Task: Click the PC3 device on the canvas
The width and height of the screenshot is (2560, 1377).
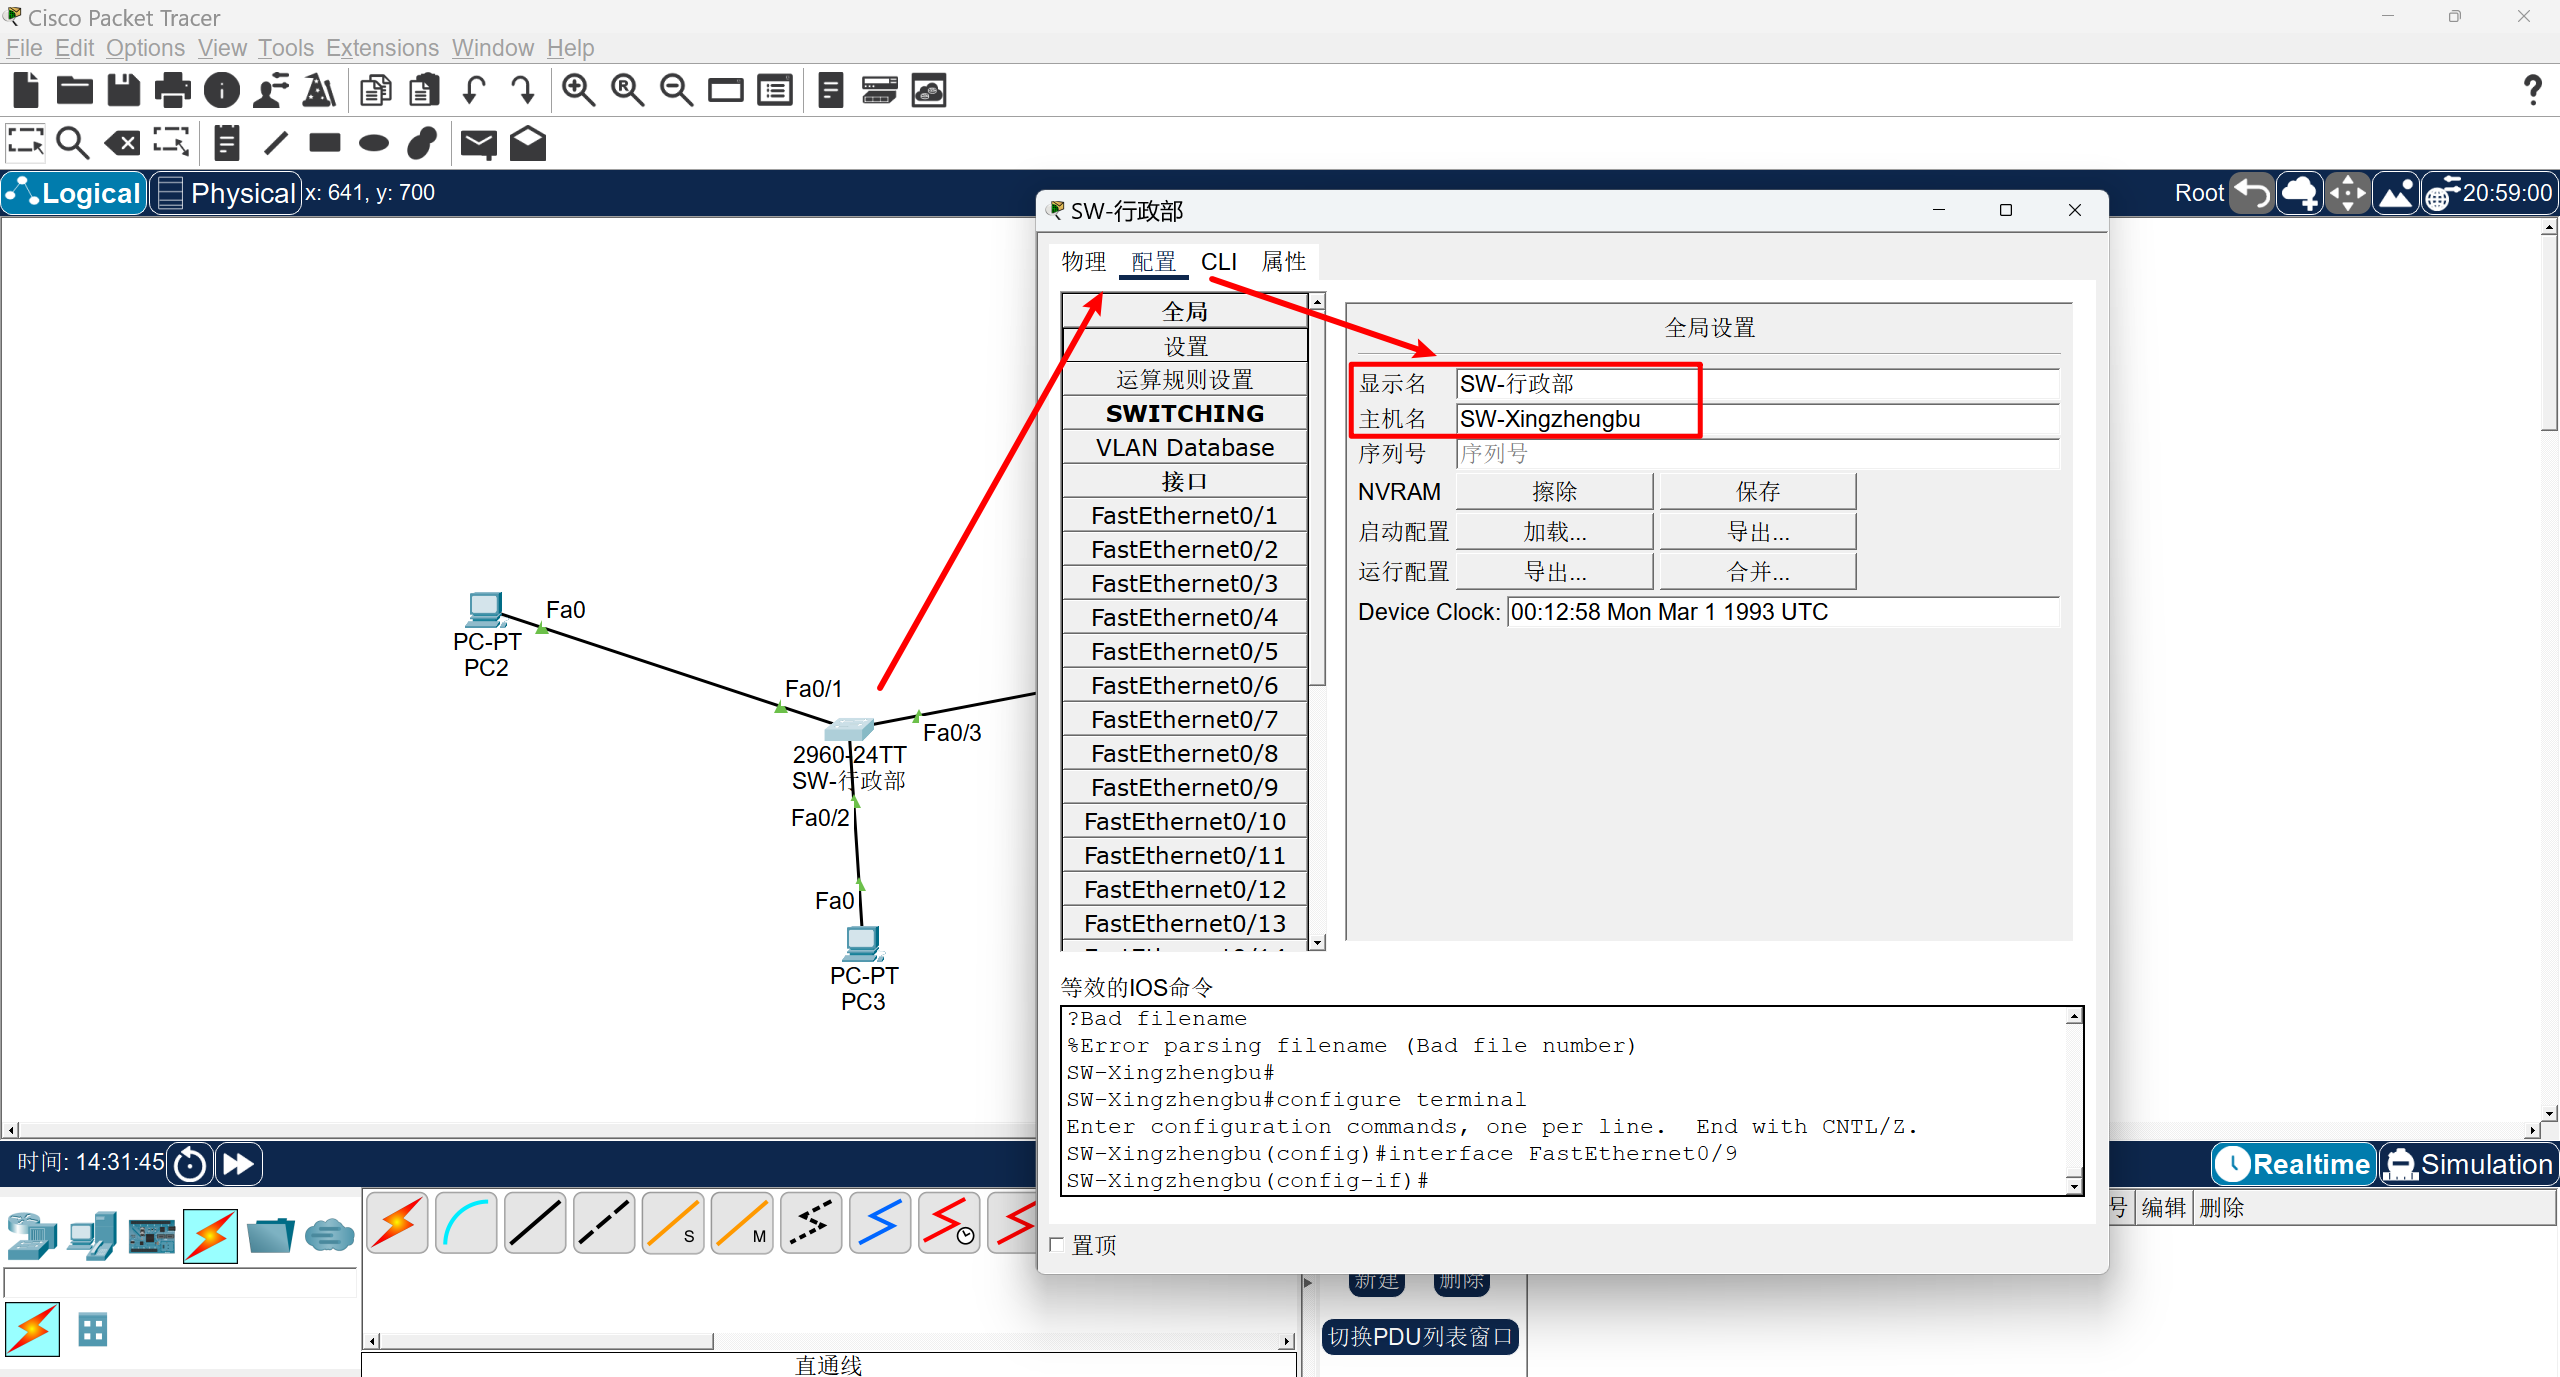Action: click(863, 942)
